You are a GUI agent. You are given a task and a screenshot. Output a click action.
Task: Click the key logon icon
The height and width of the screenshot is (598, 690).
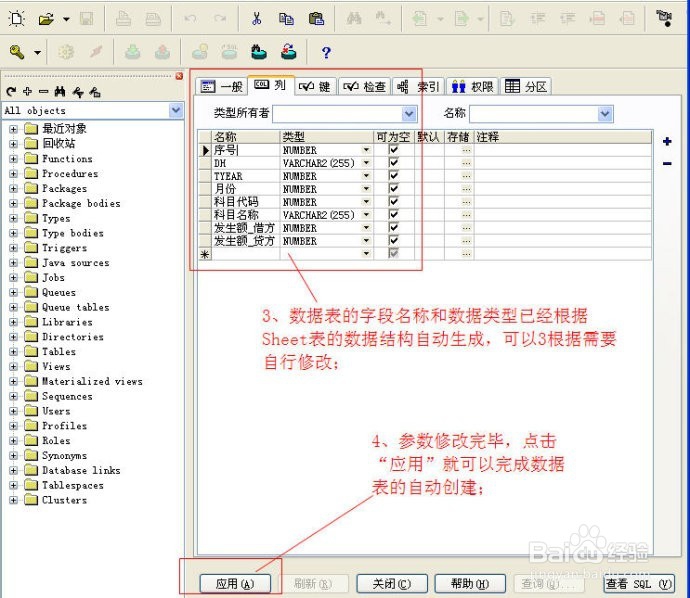point(17,52)
